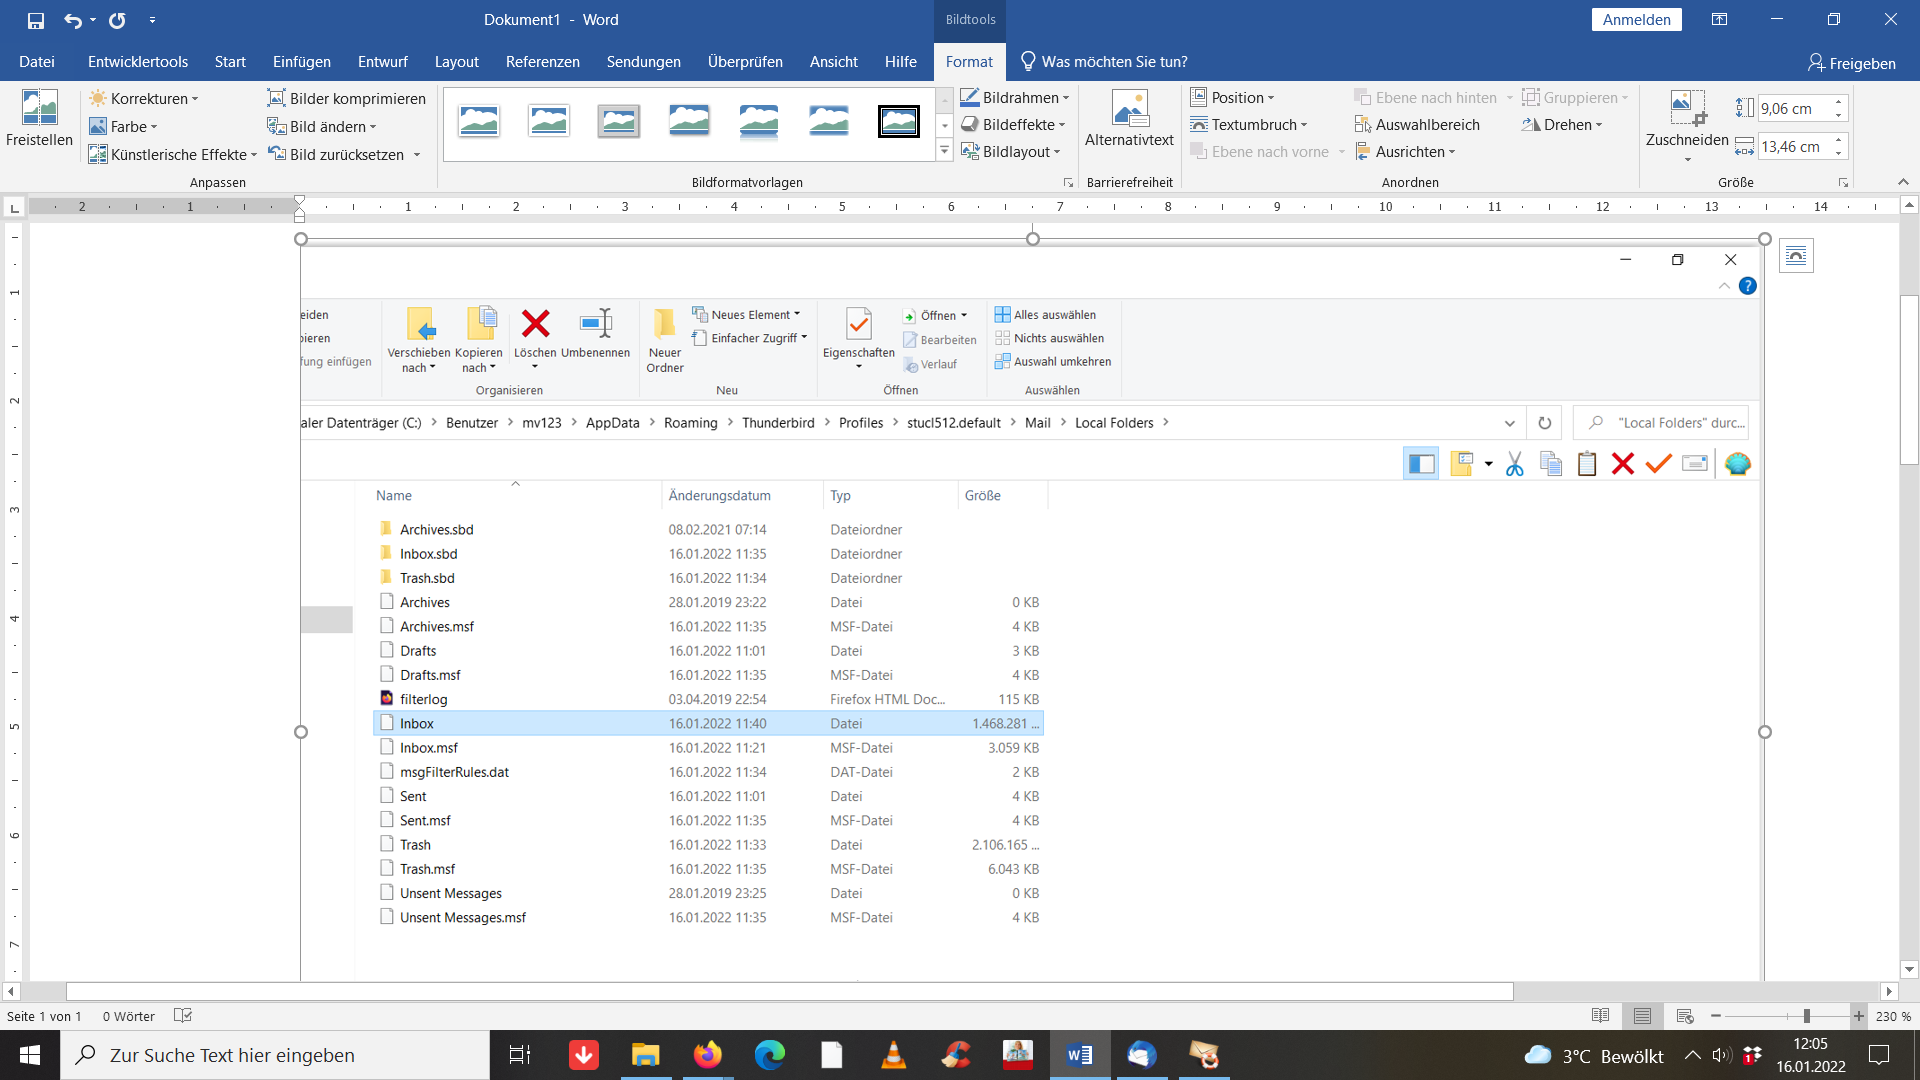This screenshot has height=1080, width=1920.
Task: Undo the last action with arrow icon
Action: (x=73, y=20)
